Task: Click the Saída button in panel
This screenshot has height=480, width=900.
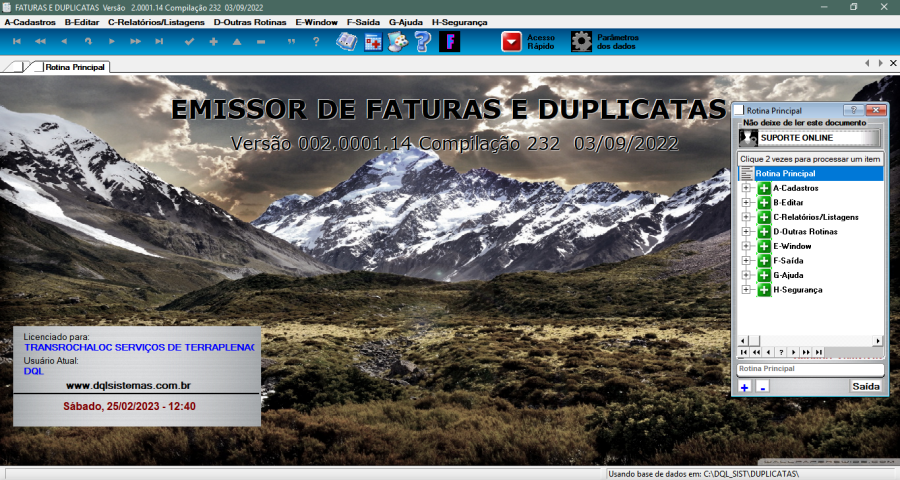Action: (866, 386)
